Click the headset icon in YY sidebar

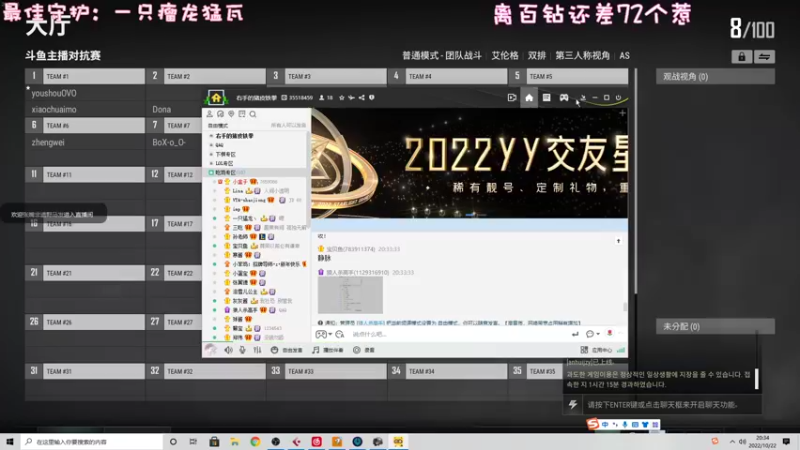coord(220,114)
